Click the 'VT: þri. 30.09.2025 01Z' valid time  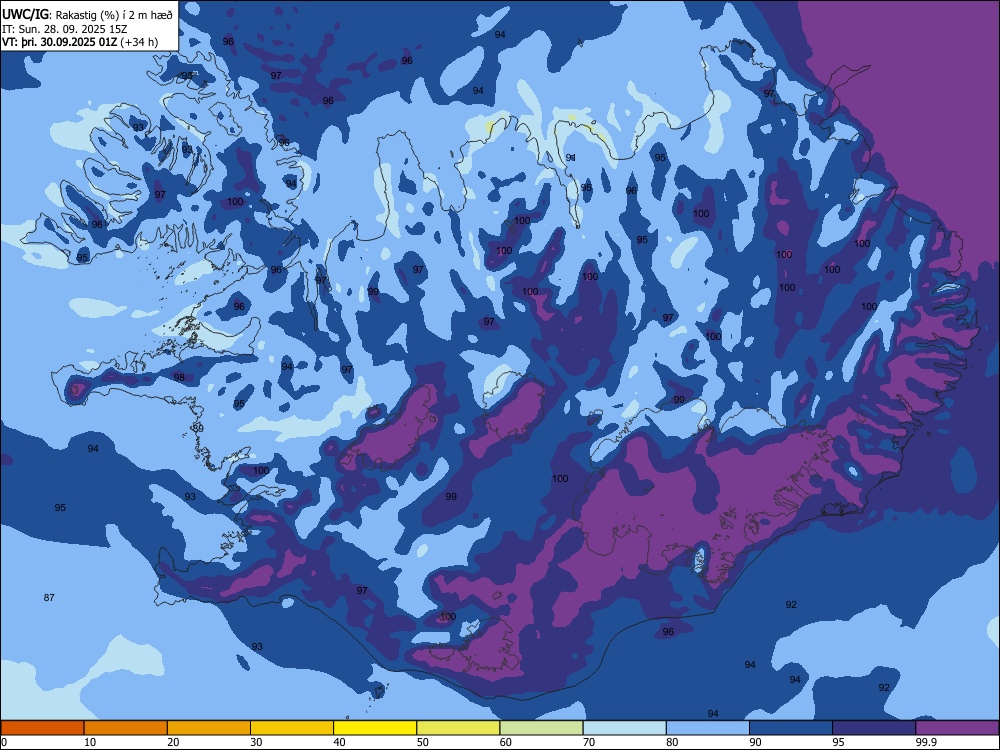tap(59, 42)
